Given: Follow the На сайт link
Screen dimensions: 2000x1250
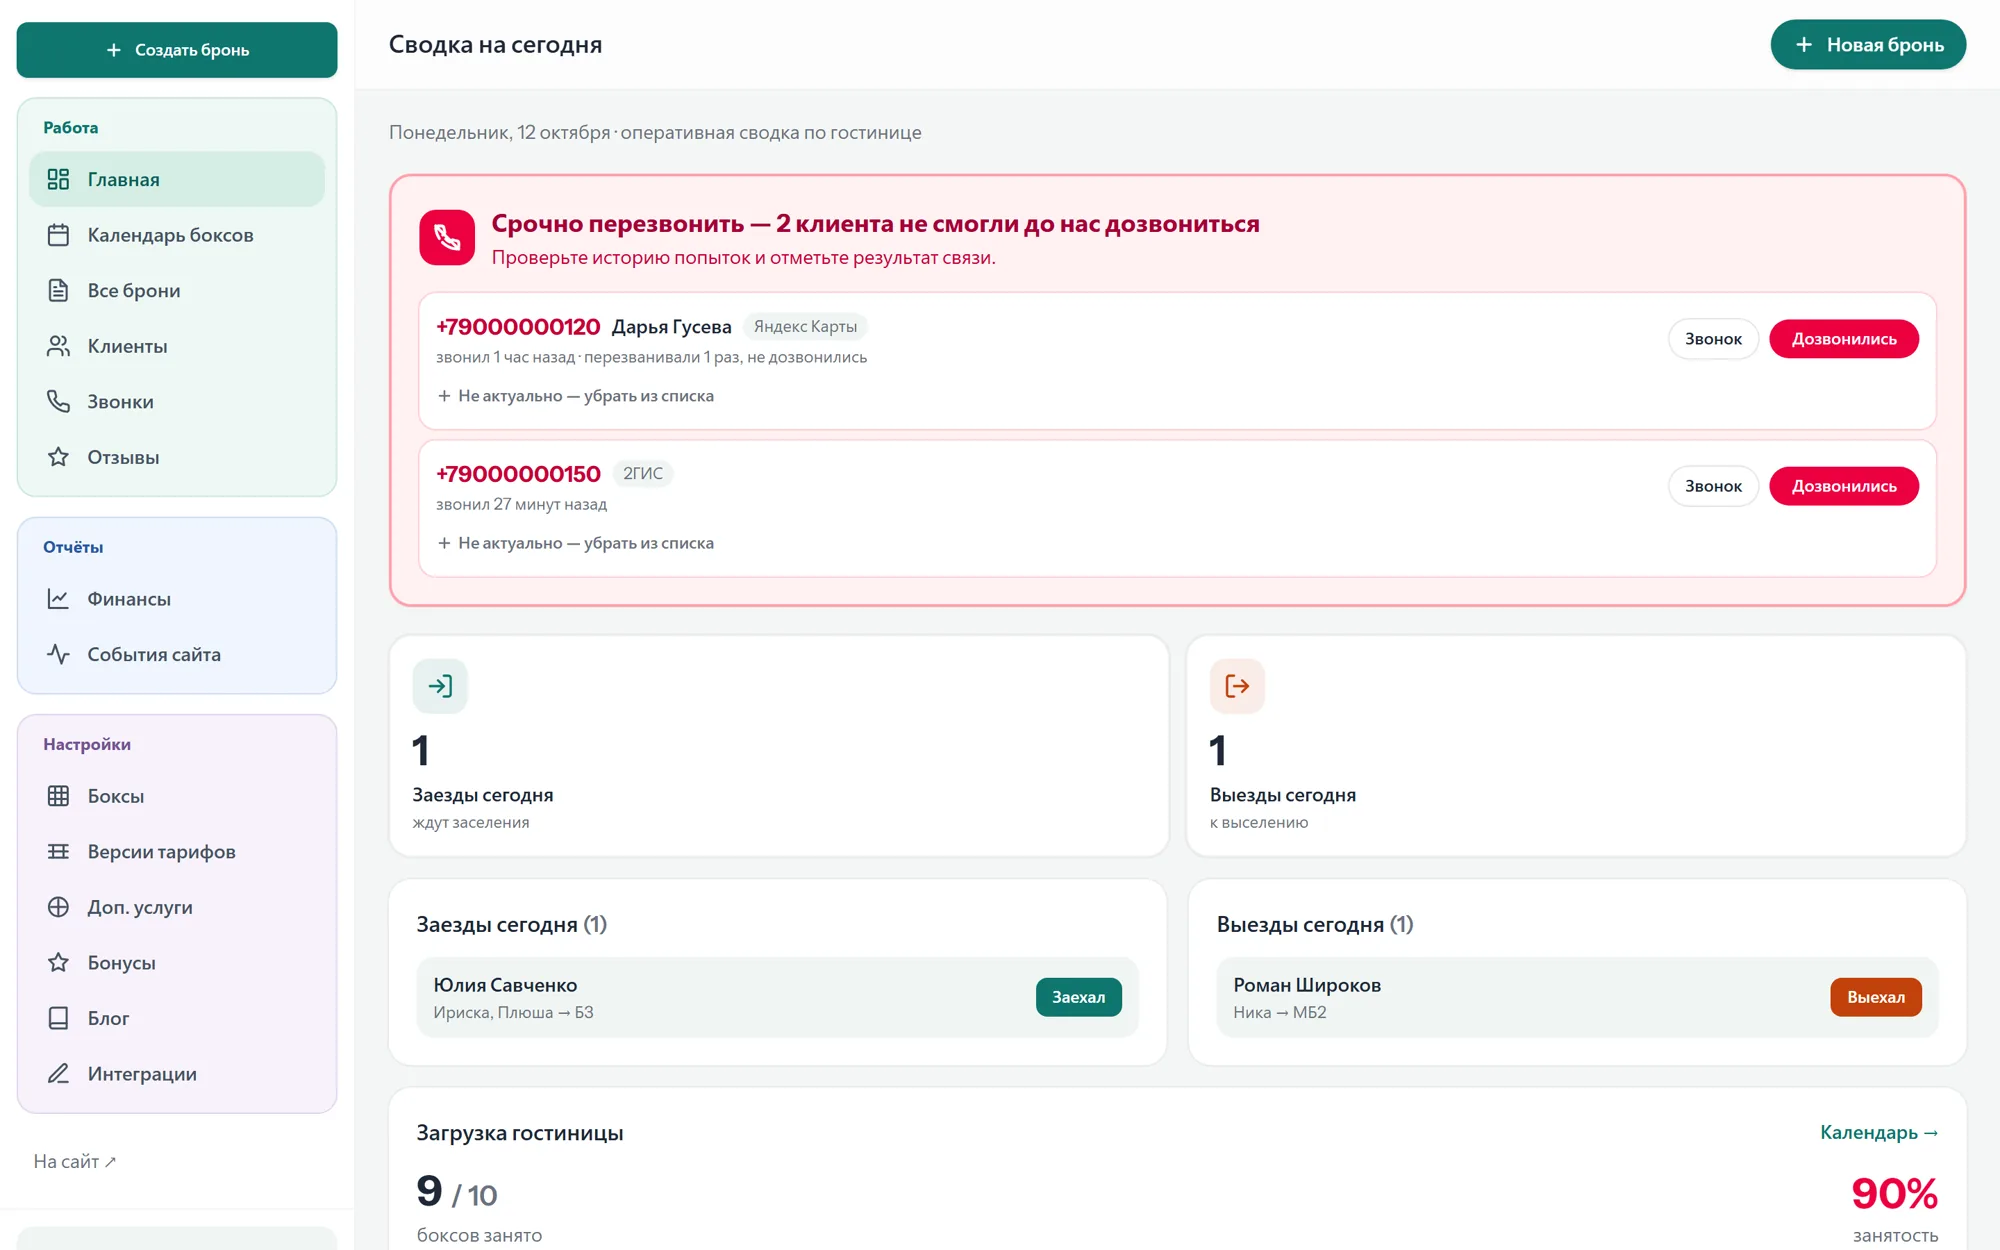Looking at the screenshot, I should click(x=75, y=1161).
